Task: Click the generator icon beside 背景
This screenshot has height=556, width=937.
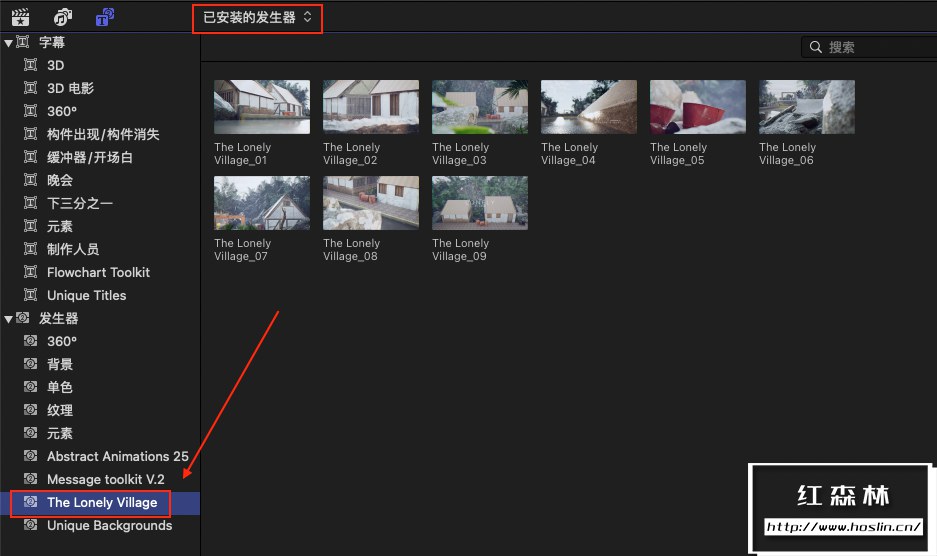Action: [x=30, y=363]
